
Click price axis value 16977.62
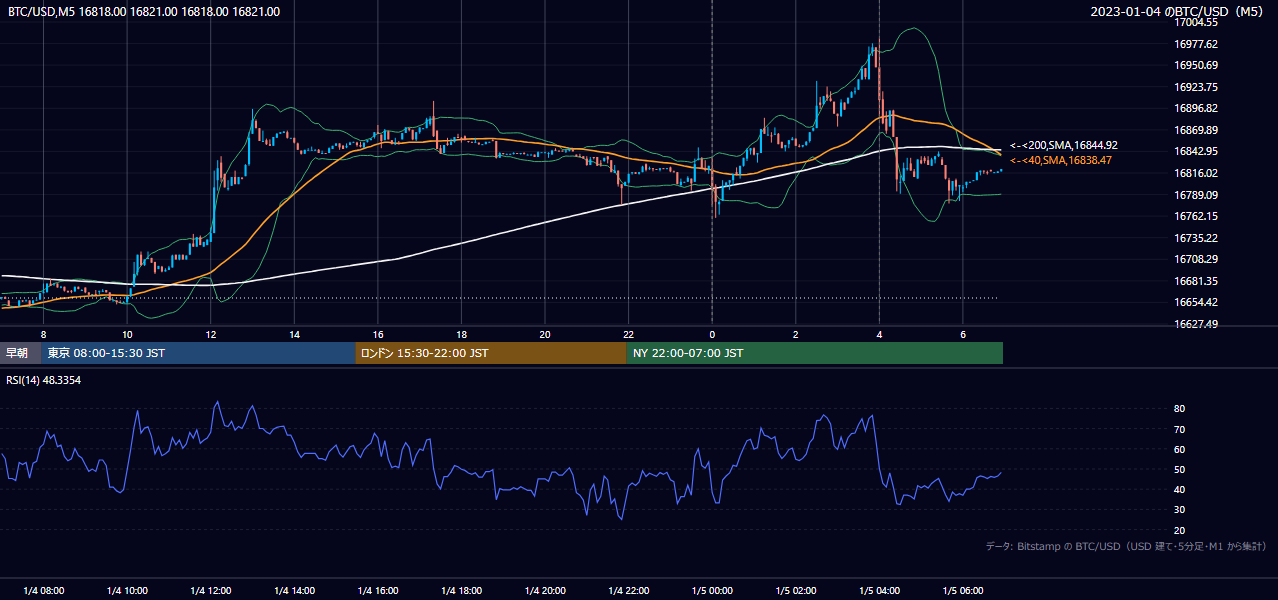(1196, 44)
